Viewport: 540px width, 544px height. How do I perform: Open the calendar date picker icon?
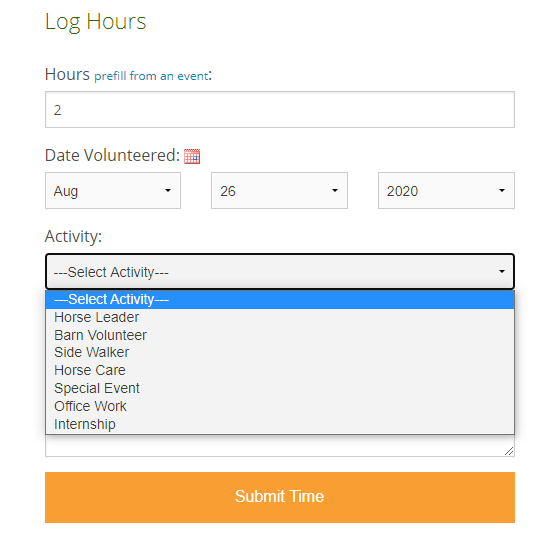click(x=192, y=156)
